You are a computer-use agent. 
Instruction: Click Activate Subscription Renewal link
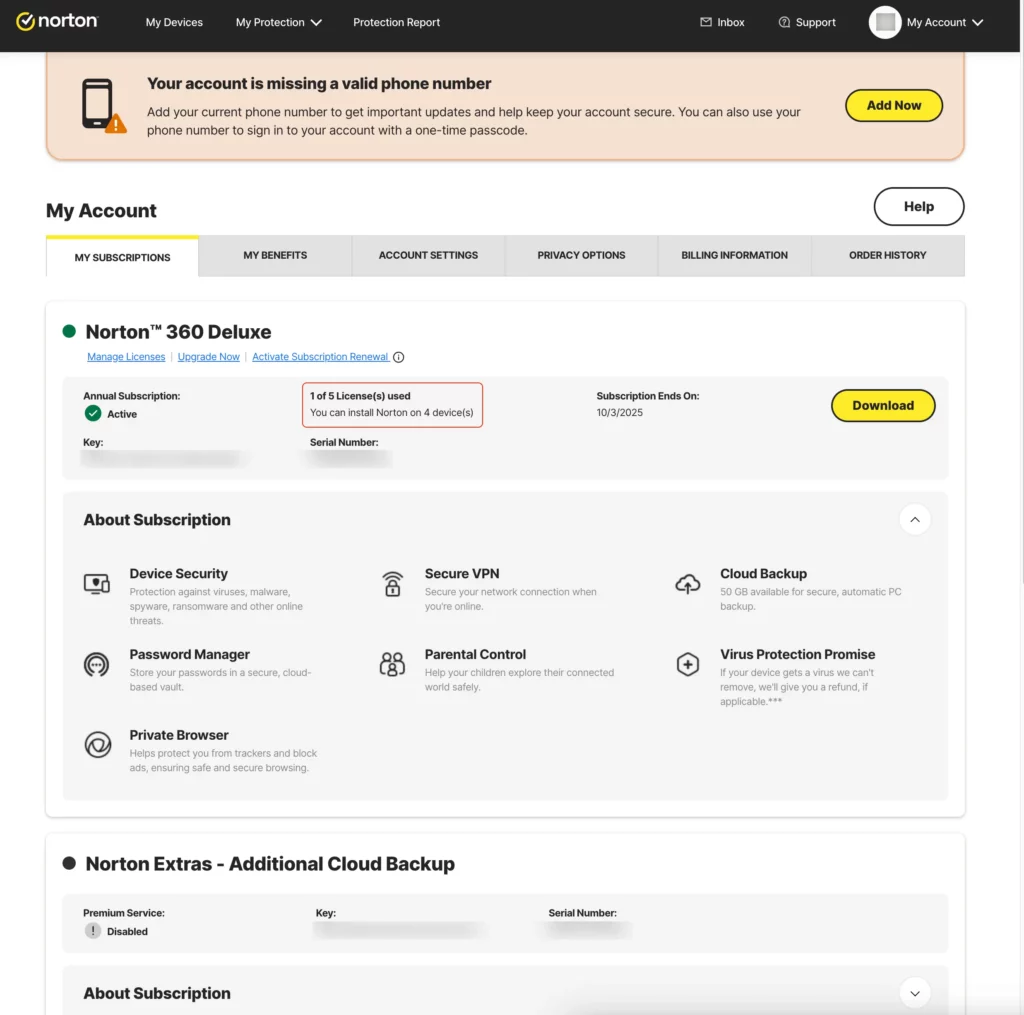point(320,357)
